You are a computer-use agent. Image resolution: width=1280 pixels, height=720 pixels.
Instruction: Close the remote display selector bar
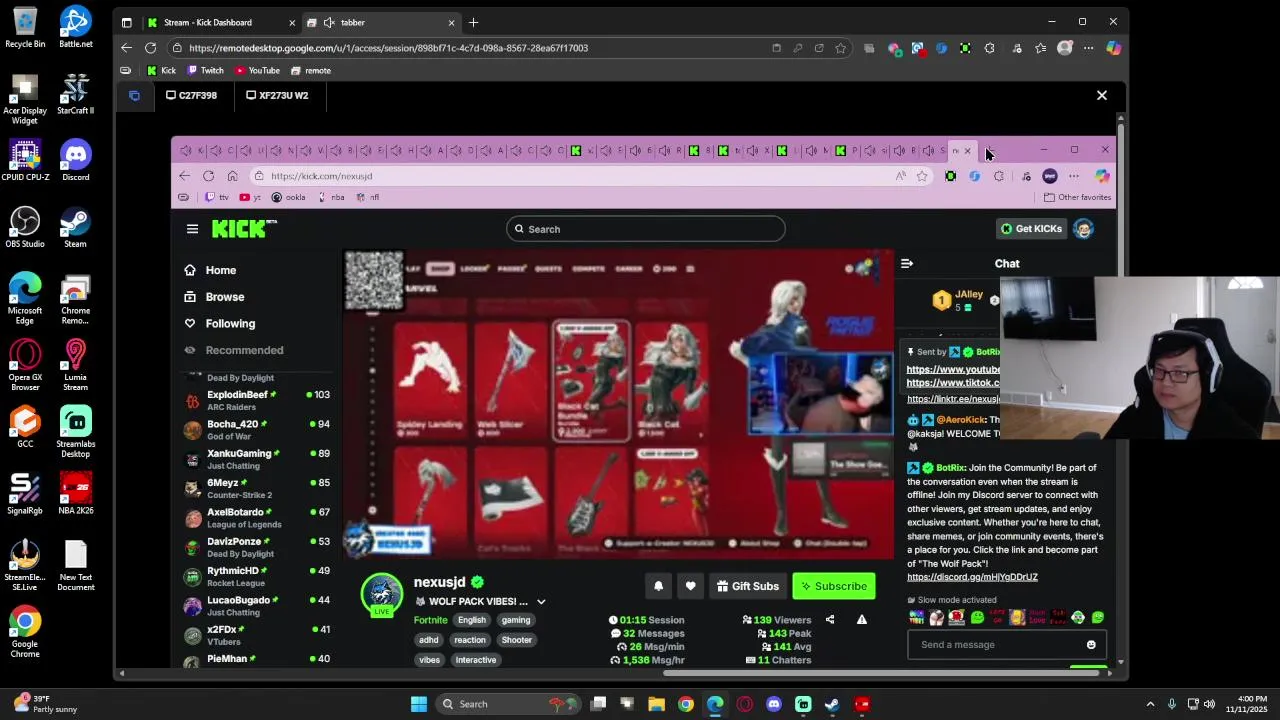point(1102,95)
